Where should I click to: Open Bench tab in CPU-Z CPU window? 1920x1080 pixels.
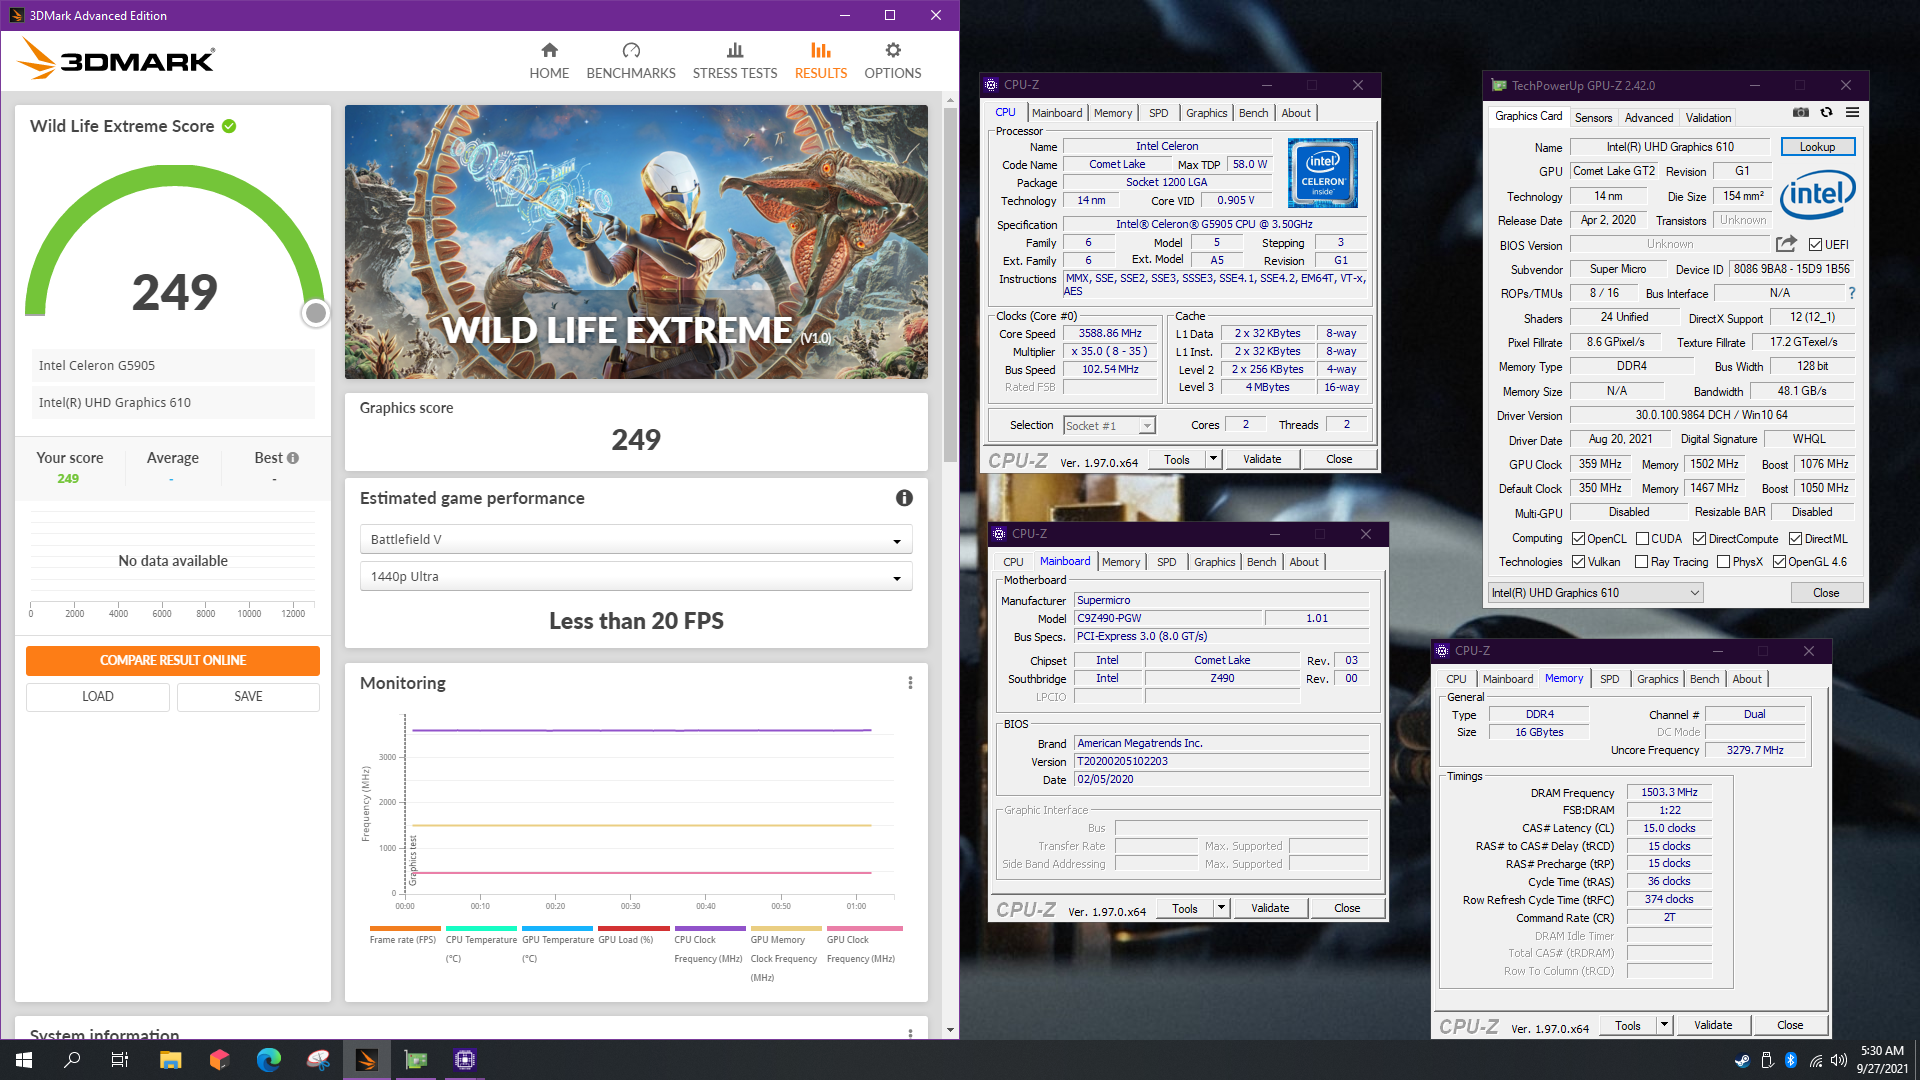click(1253, 113)
